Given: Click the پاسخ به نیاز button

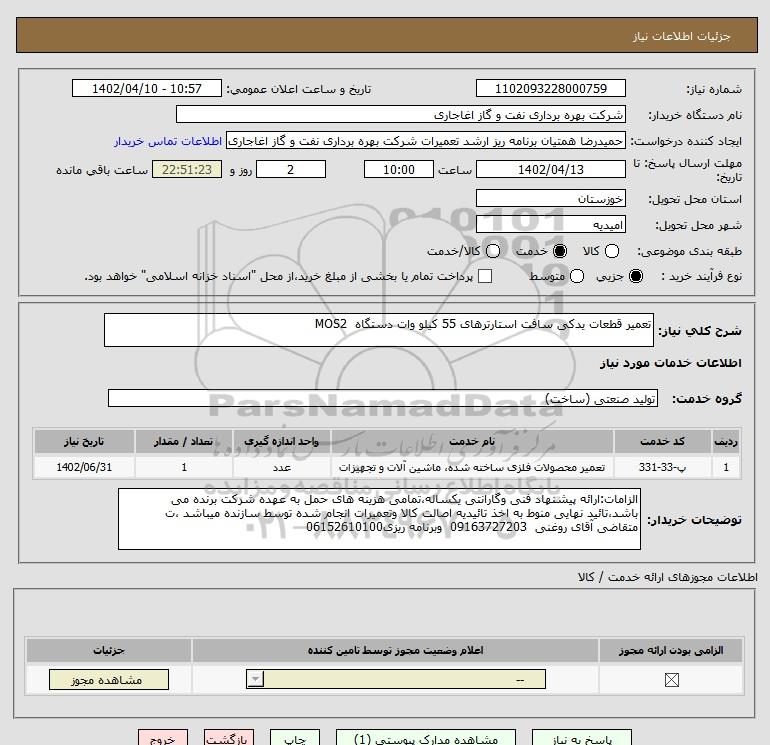Looking at the screenshot, I should click(582, 738).
